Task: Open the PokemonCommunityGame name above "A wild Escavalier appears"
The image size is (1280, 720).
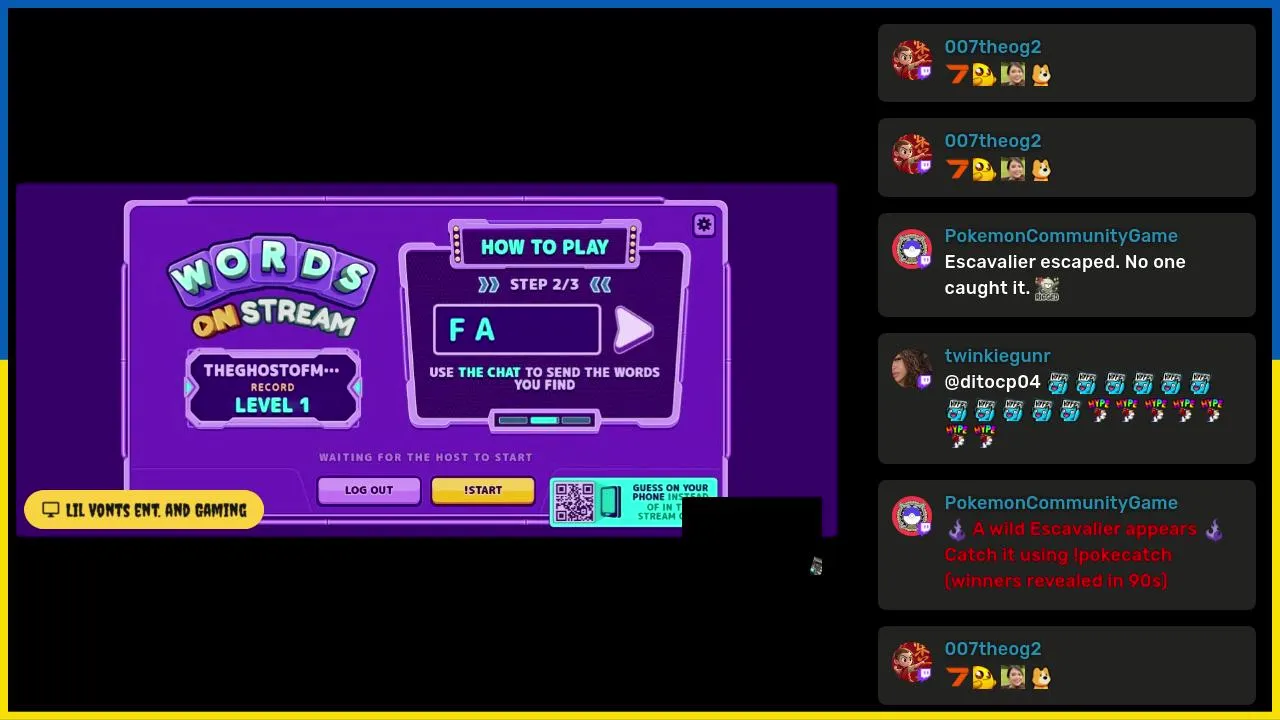Action: (x=1061, y=503)
